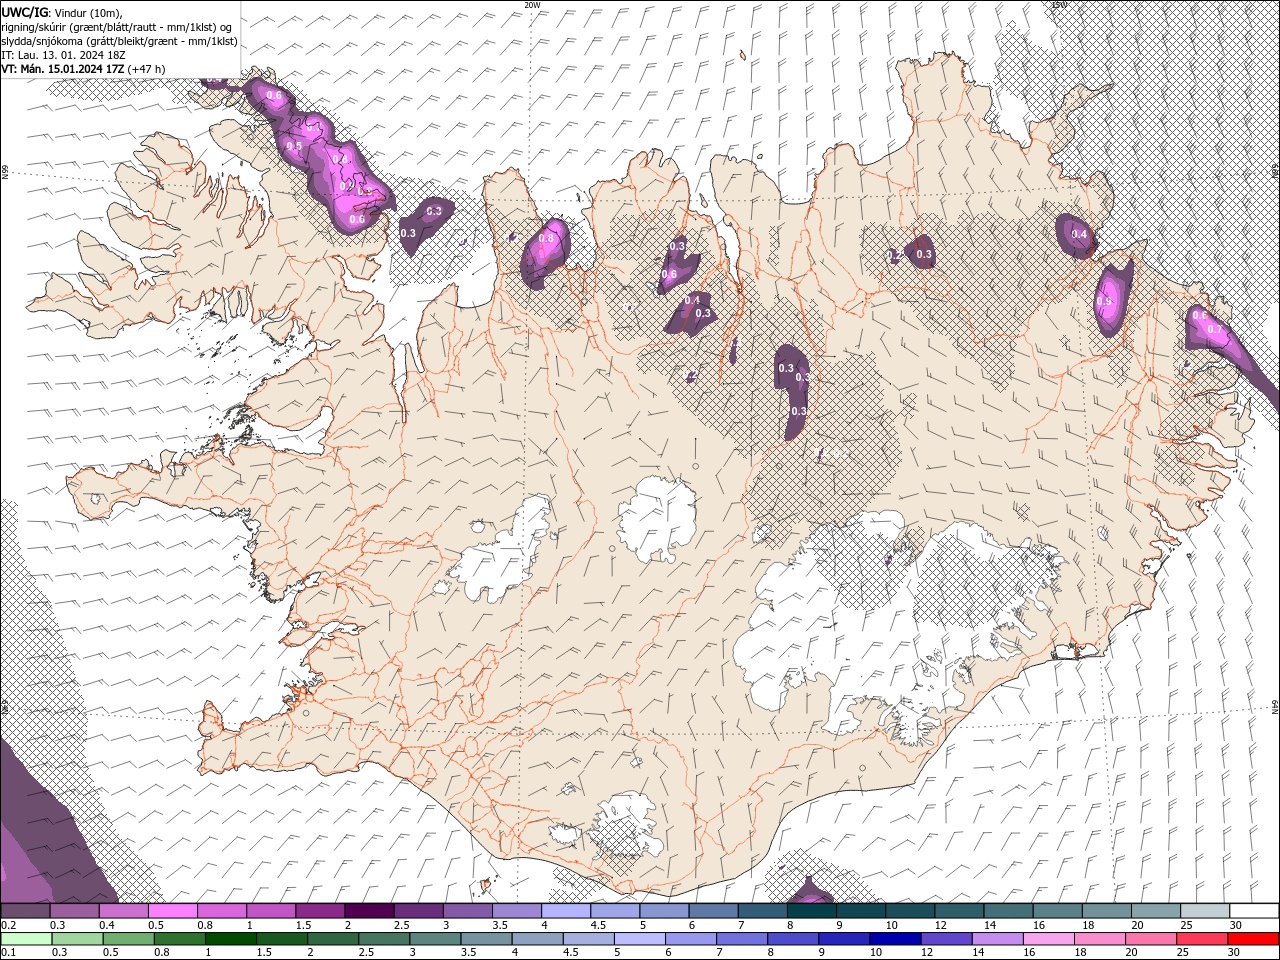This screenshot has width=1280, height=960.
Task: Select the periwinkle rain swatch labeled 6
Action: tap(690, 939)
